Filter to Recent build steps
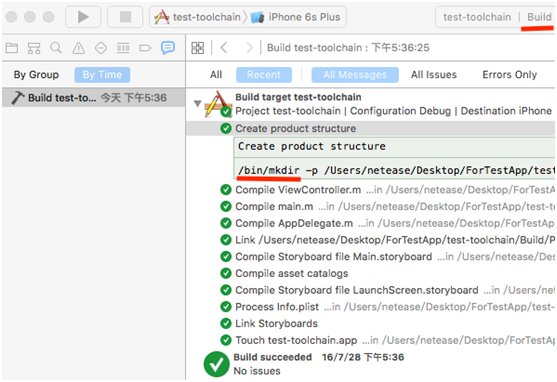Viewport: 557px width, 382px height. click(x=264, y=75)
